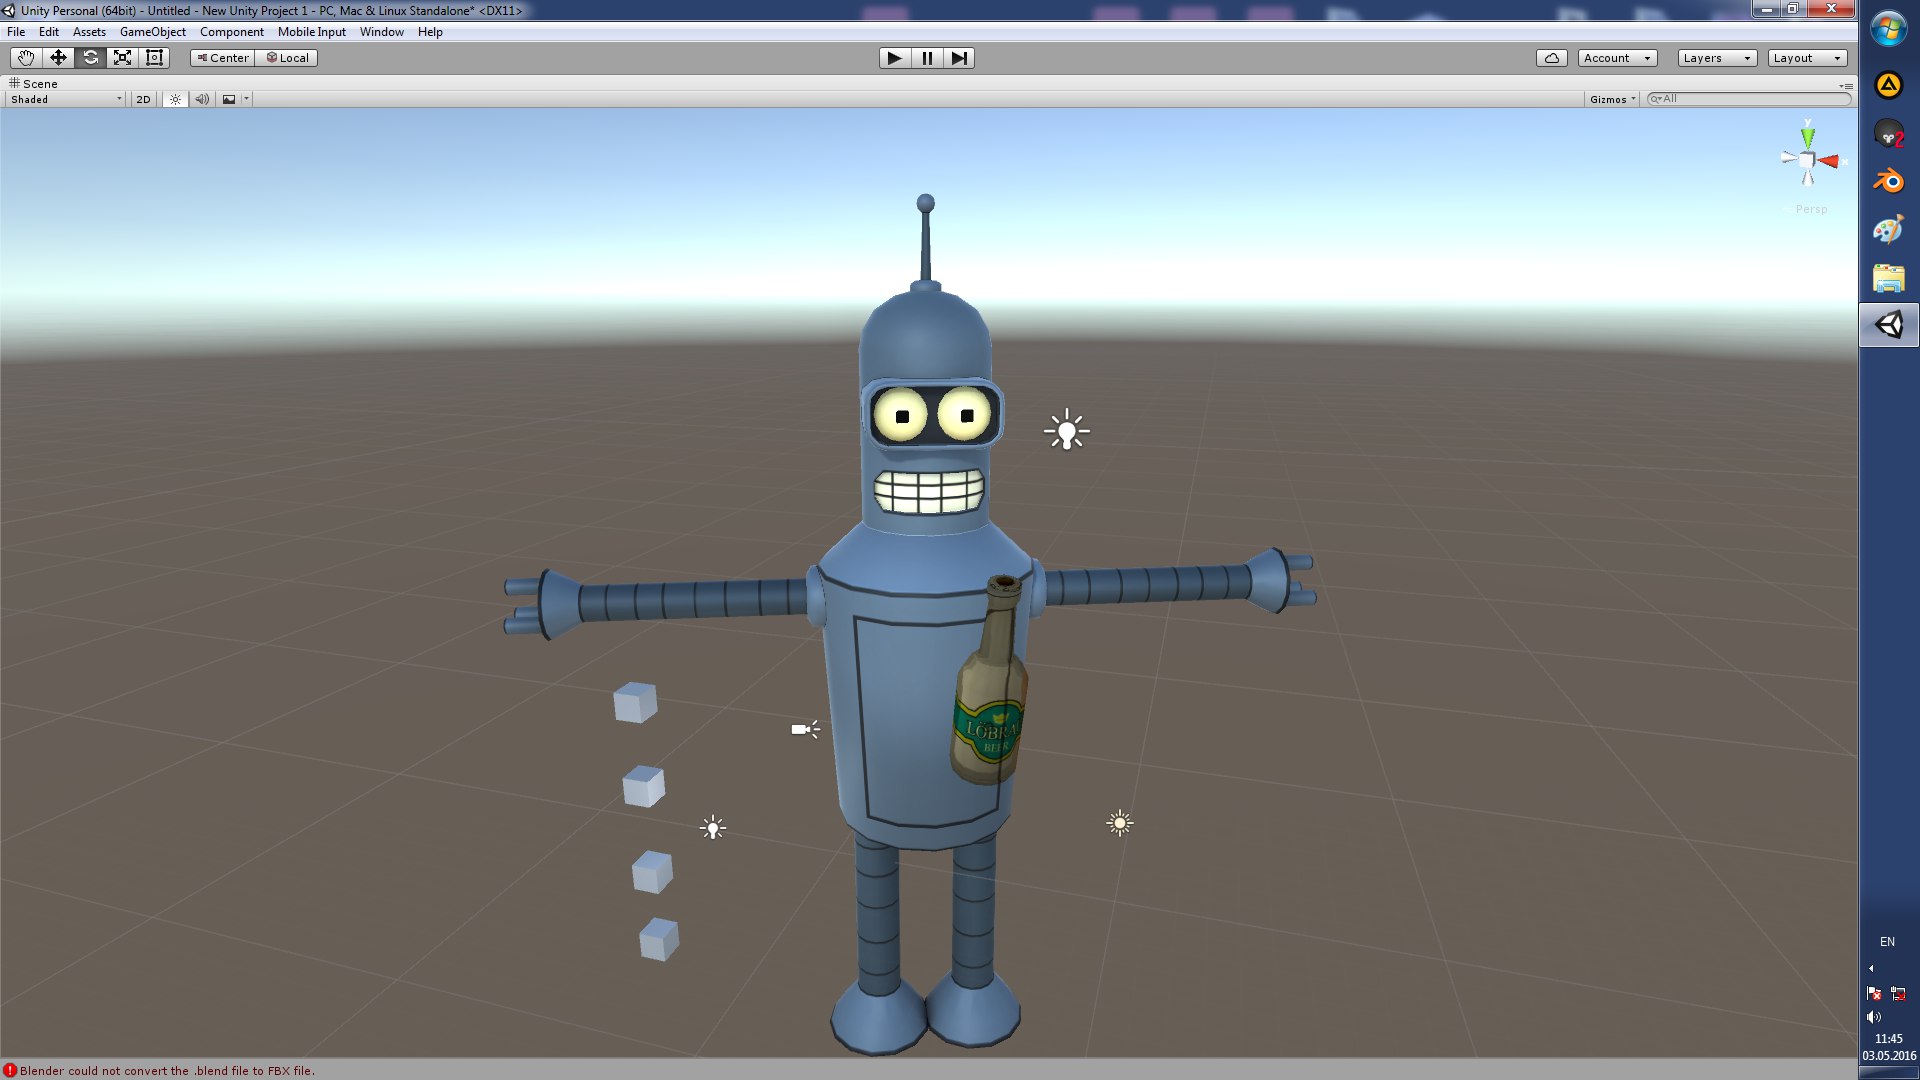
Task: Toggle pivot mode Center button
Action: tap(223, 58)
